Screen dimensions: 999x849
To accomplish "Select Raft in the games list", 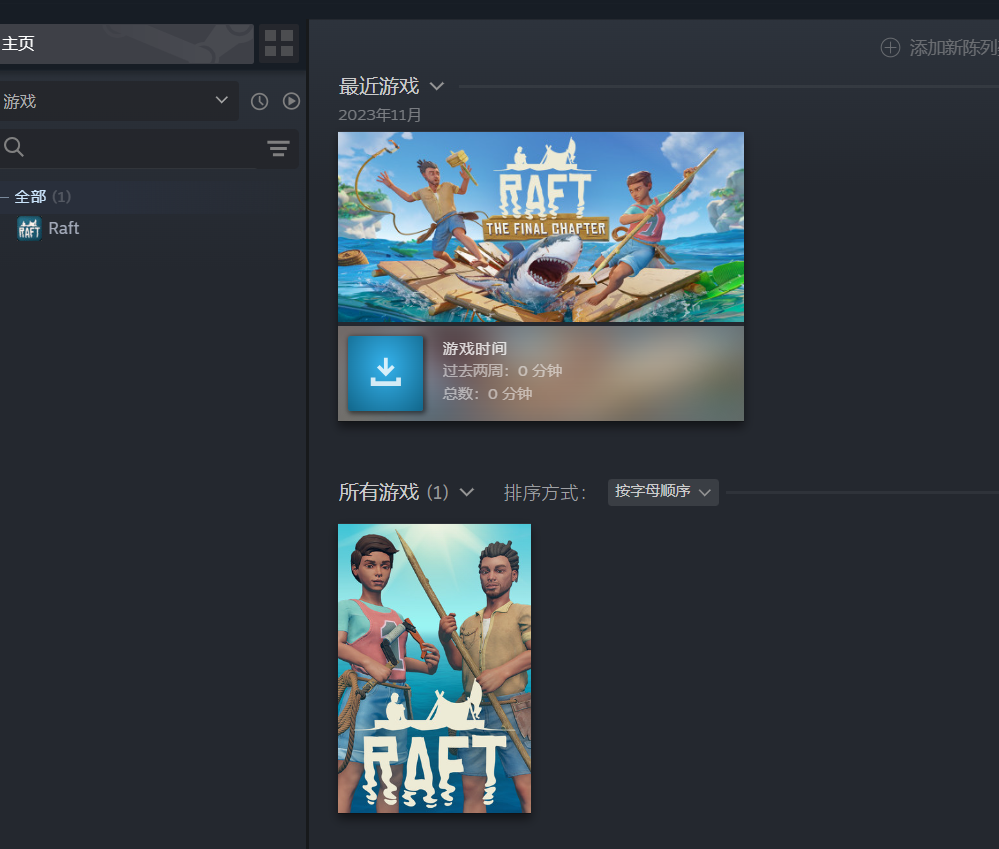I will click(x=64, y=228).
